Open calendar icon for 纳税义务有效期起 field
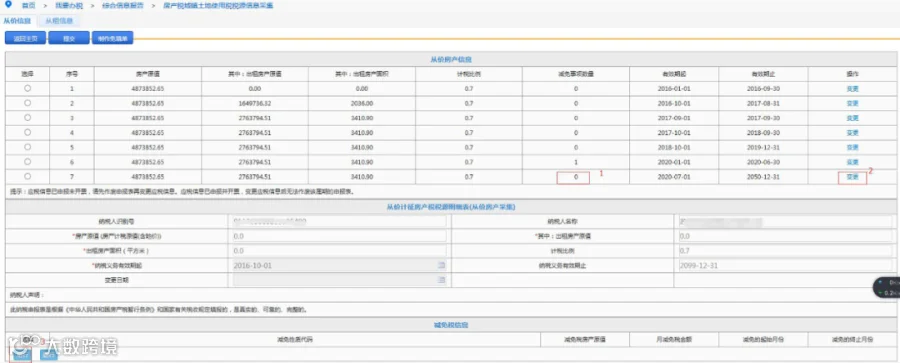900x363 pixels. [441, 265]
